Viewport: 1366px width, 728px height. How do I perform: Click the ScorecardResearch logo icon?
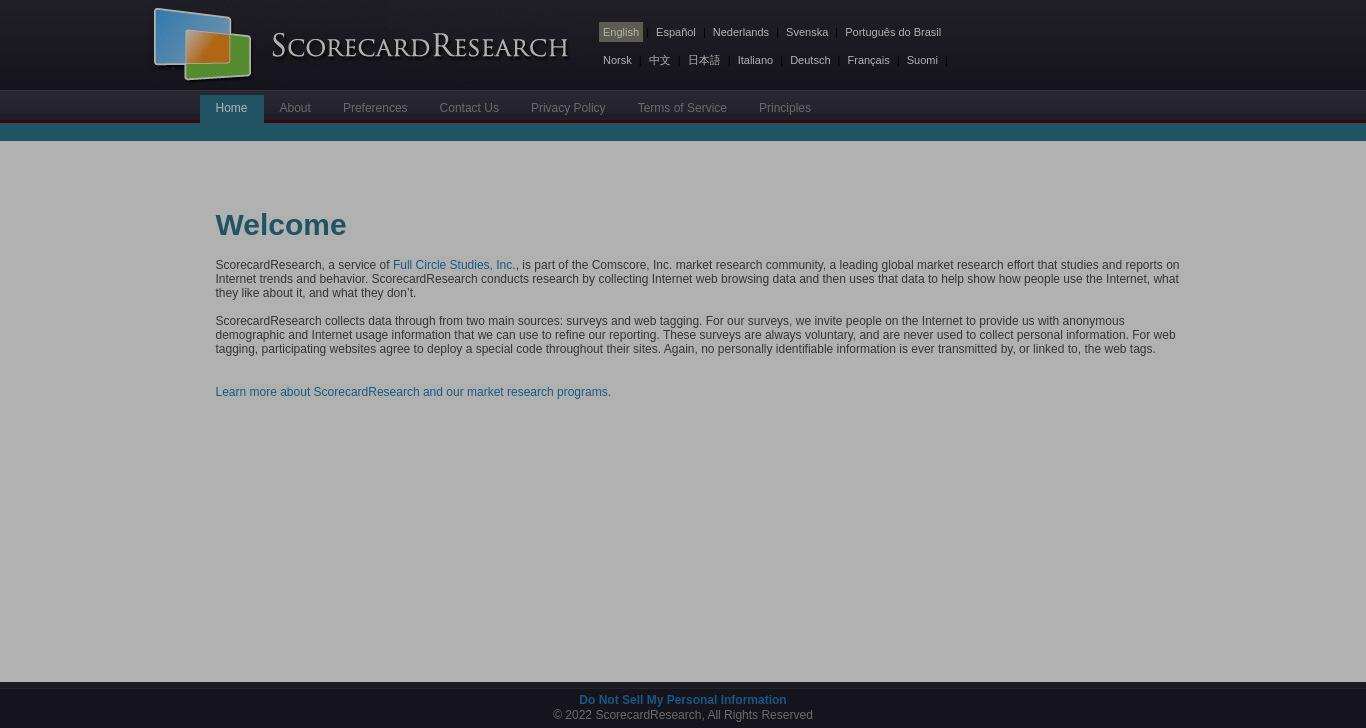(x=202, y=44)
